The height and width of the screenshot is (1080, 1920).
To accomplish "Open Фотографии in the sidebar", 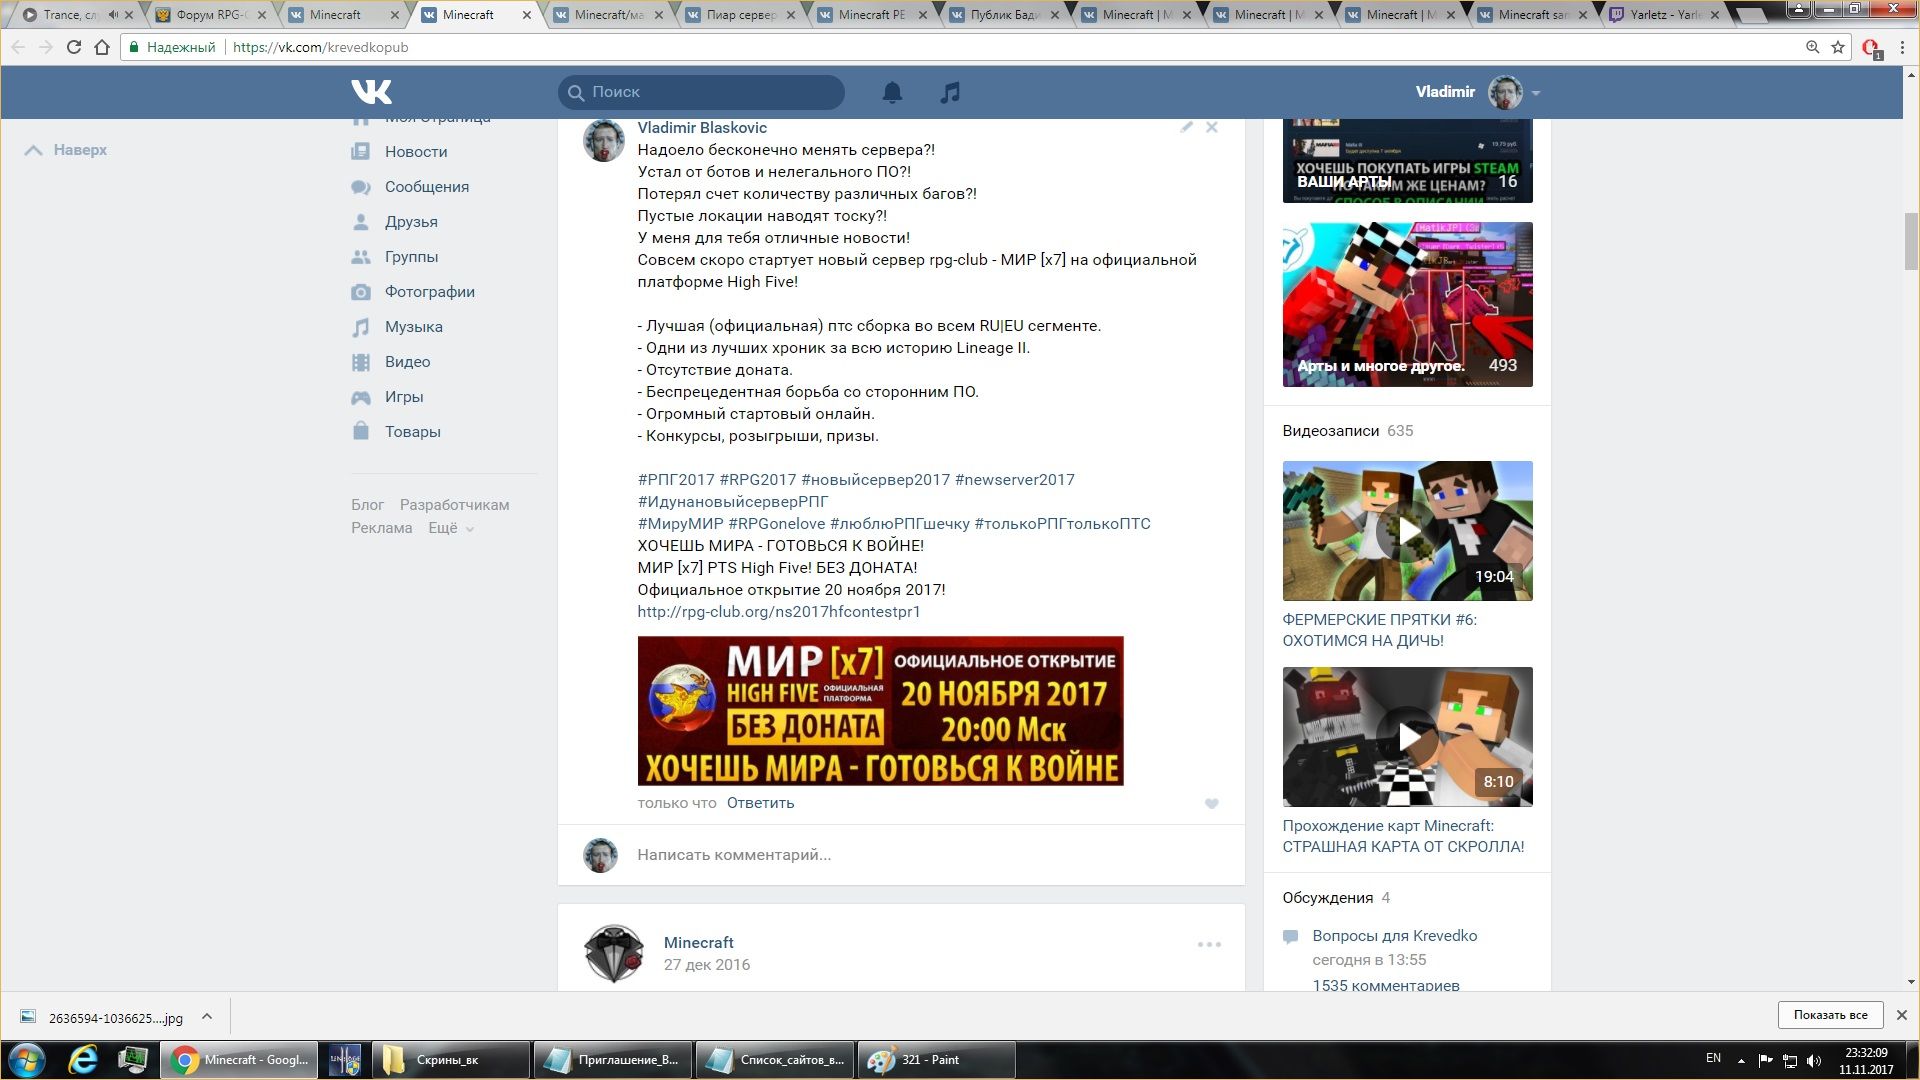I will pos(429,292).
